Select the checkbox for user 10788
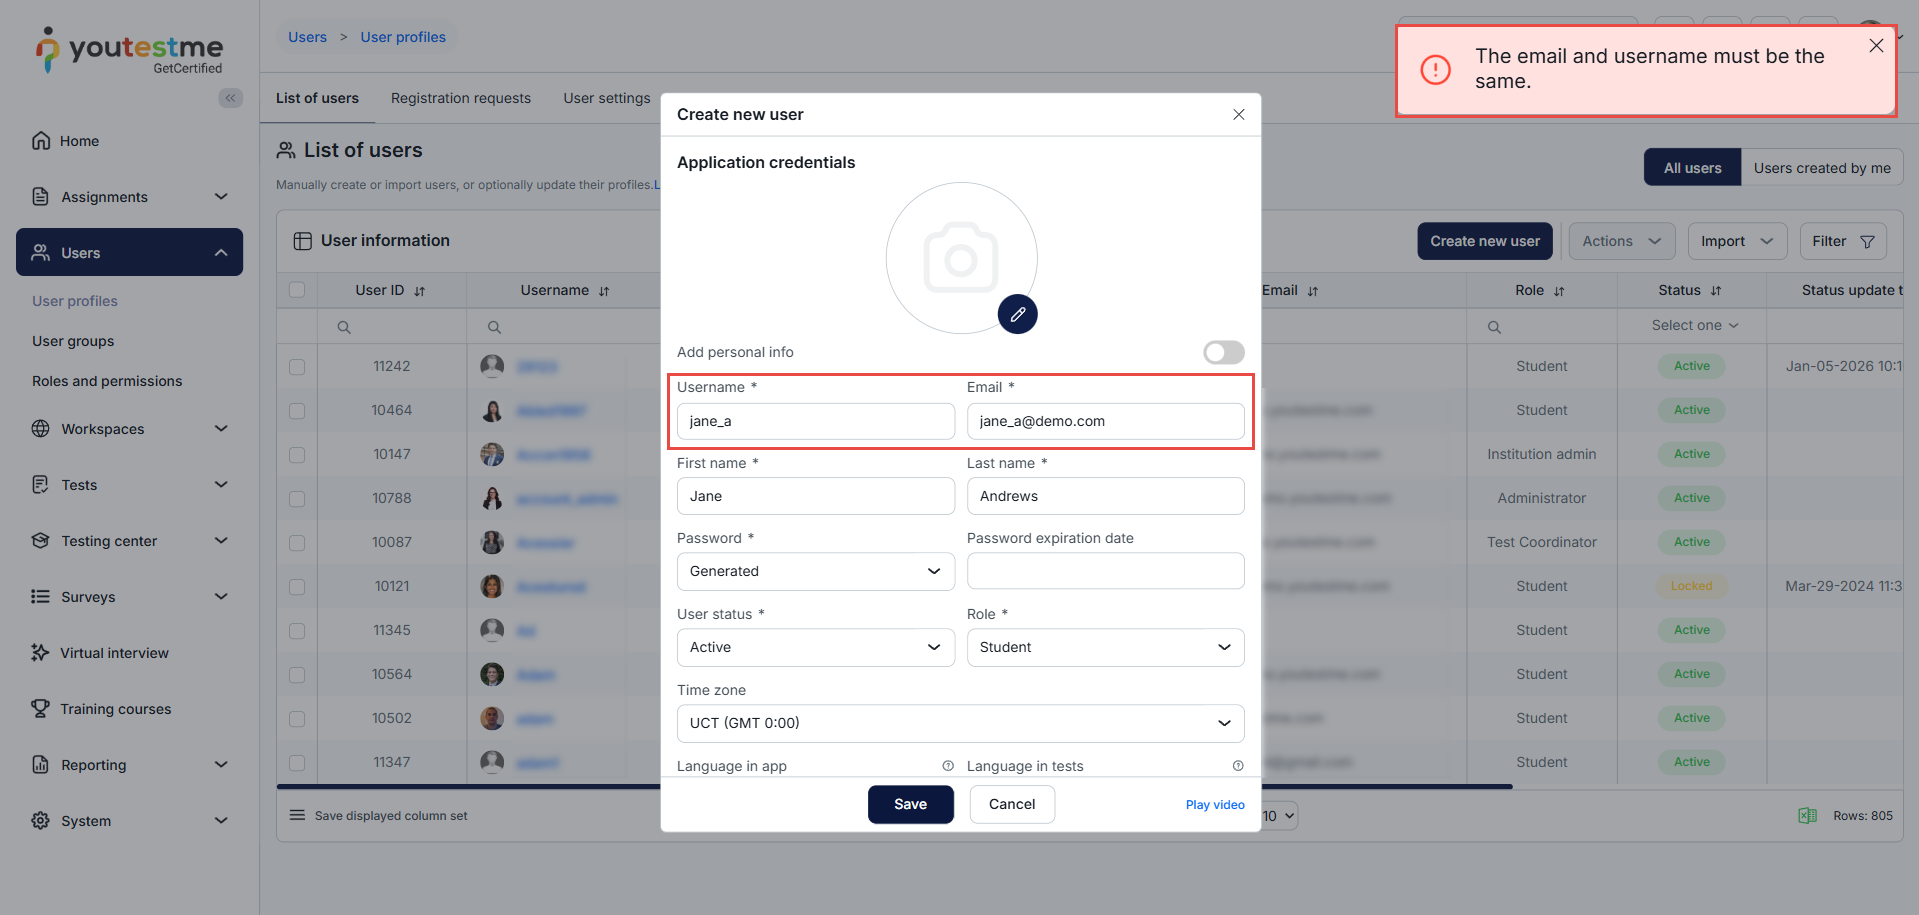1919x915 pixels. tap(297, 499)
